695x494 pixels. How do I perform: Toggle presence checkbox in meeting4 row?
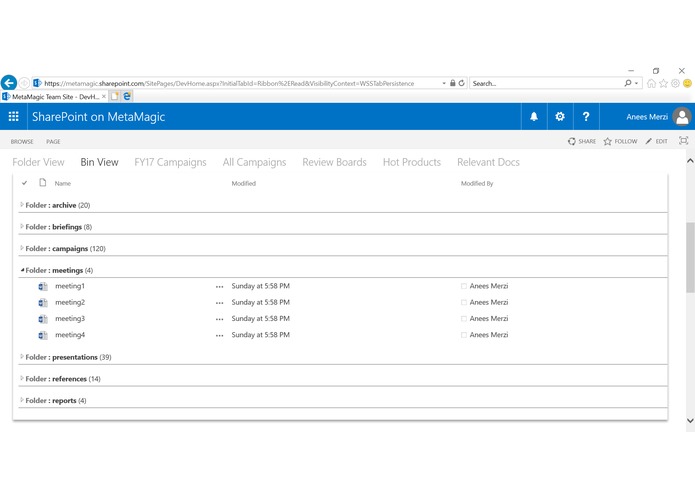tap(464, 335)
